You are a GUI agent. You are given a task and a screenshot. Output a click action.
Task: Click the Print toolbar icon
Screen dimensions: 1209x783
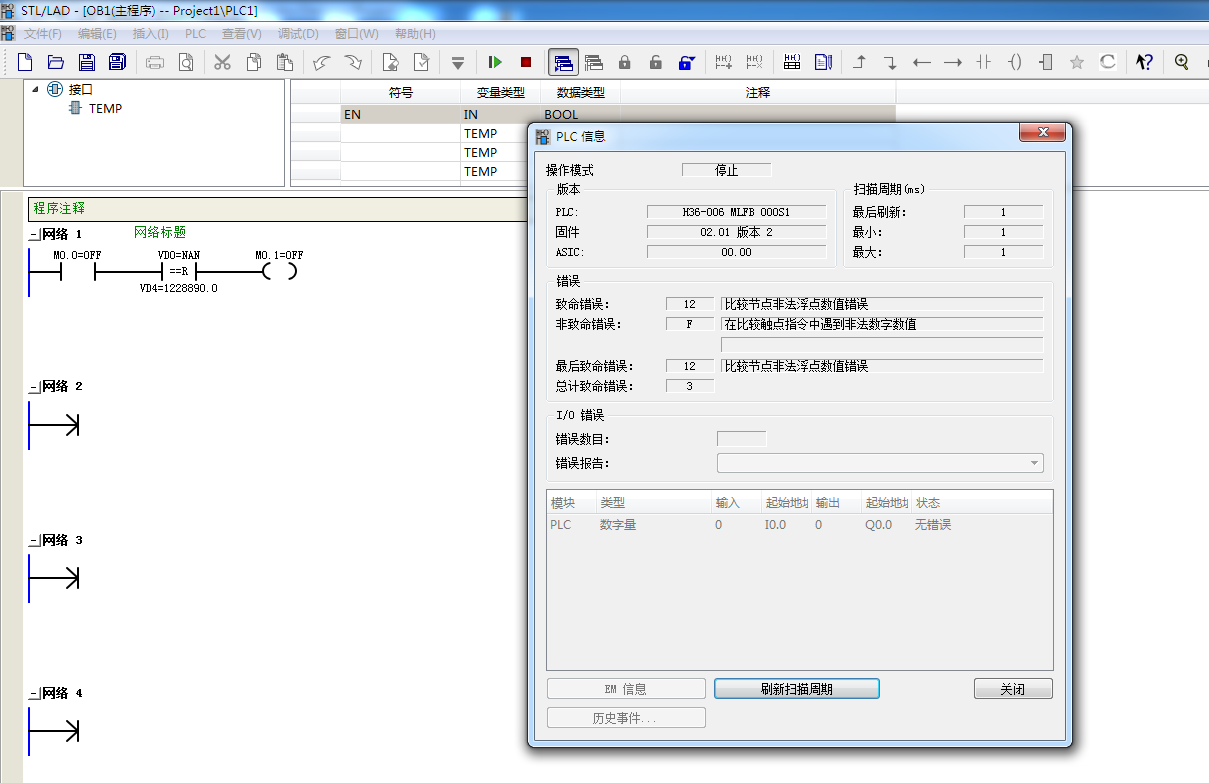click(155, 62)
